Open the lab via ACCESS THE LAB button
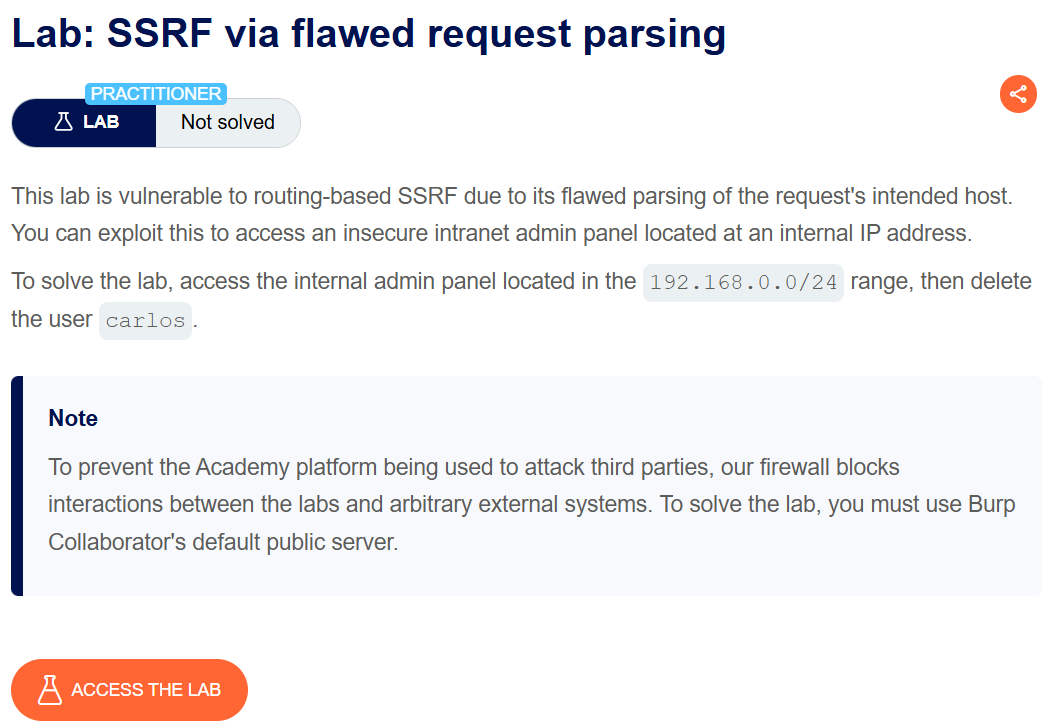Viewport: 1061px width, 727px height. 129,689
